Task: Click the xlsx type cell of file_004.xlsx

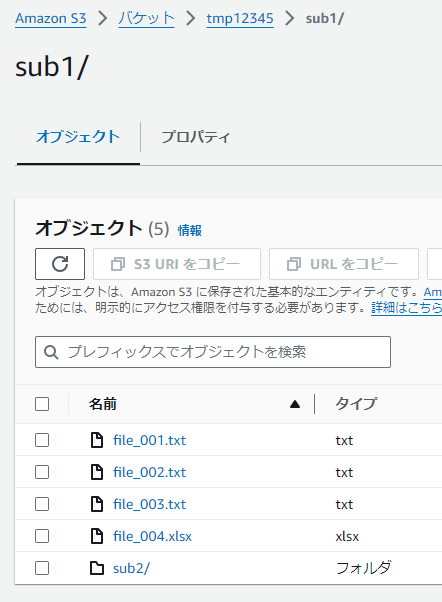Action: (347, 536)
